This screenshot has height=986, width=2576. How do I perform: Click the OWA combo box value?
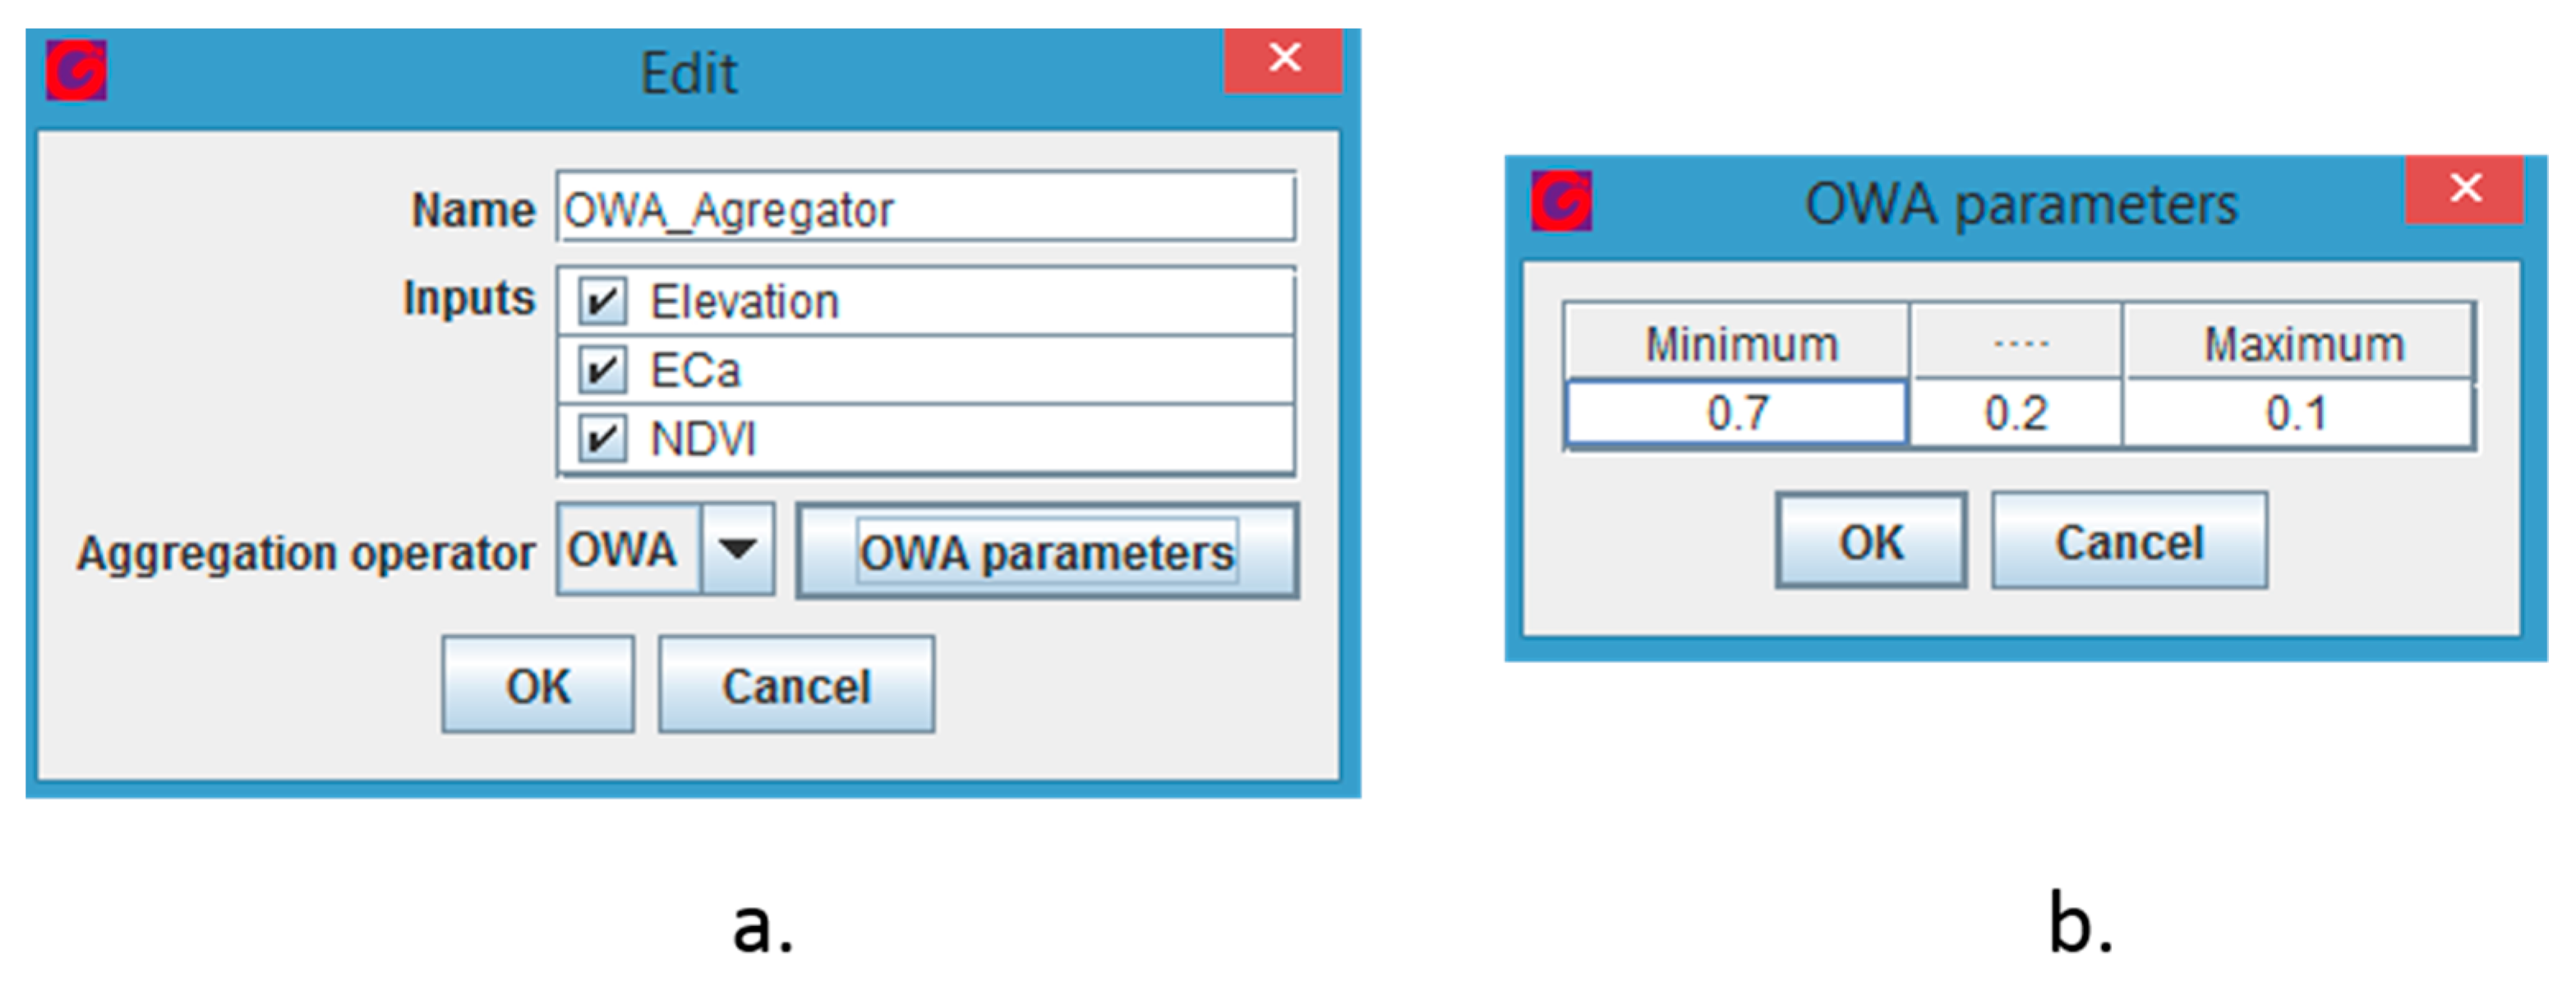(x=626, y=549)
